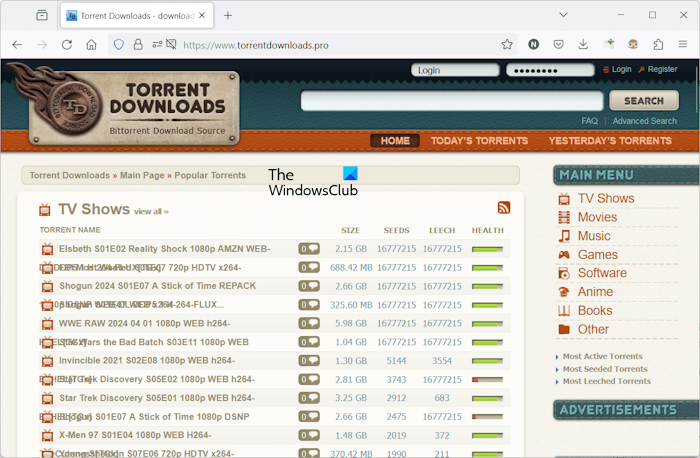The width and height of the screenshot is (700, 458).
Task: Open YESTERDAY'S TORRENTS tab
Action: (x=610, y=141)
